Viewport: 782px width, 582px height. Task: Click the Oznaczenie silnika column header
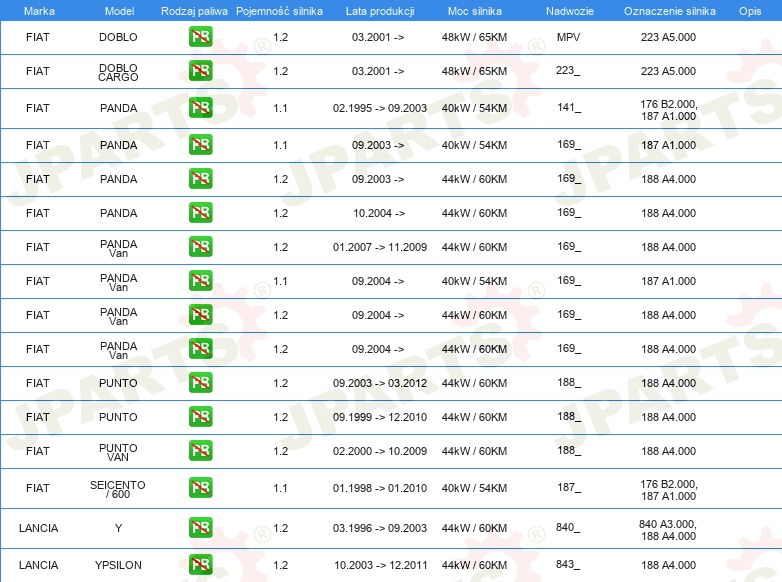670,11
